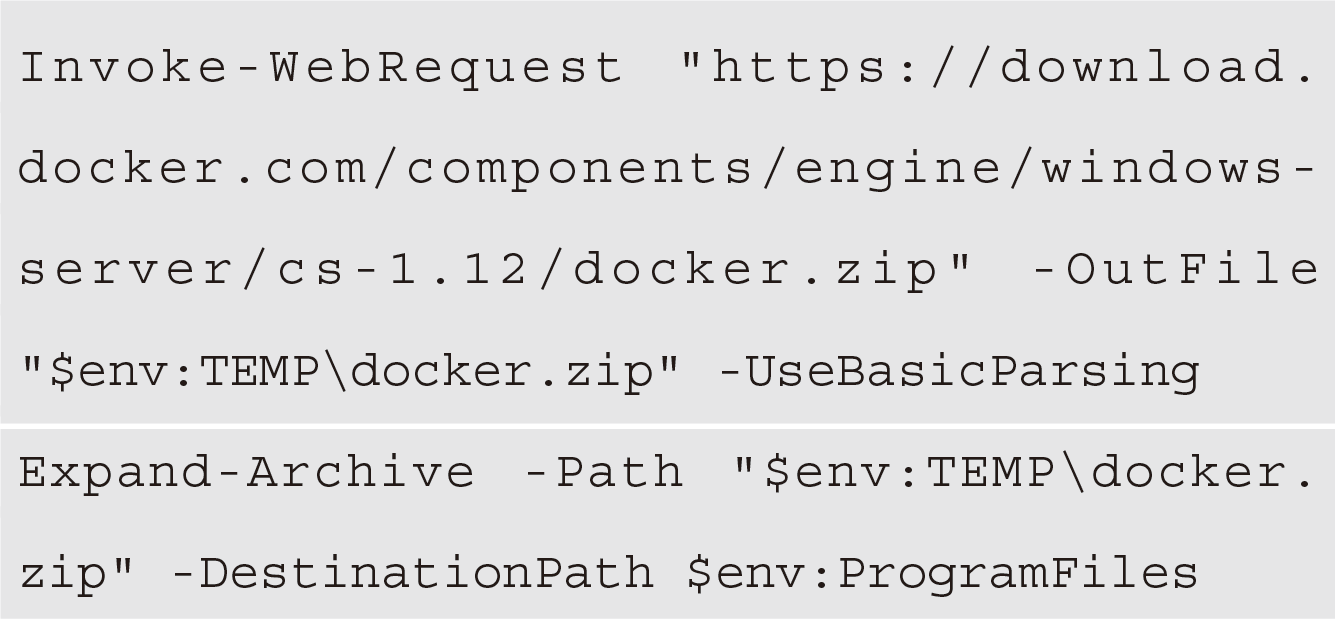The height and width of the screenshot is (621, 1337).
Task: Click the cs-1.12 version segment
Action: 463,270
